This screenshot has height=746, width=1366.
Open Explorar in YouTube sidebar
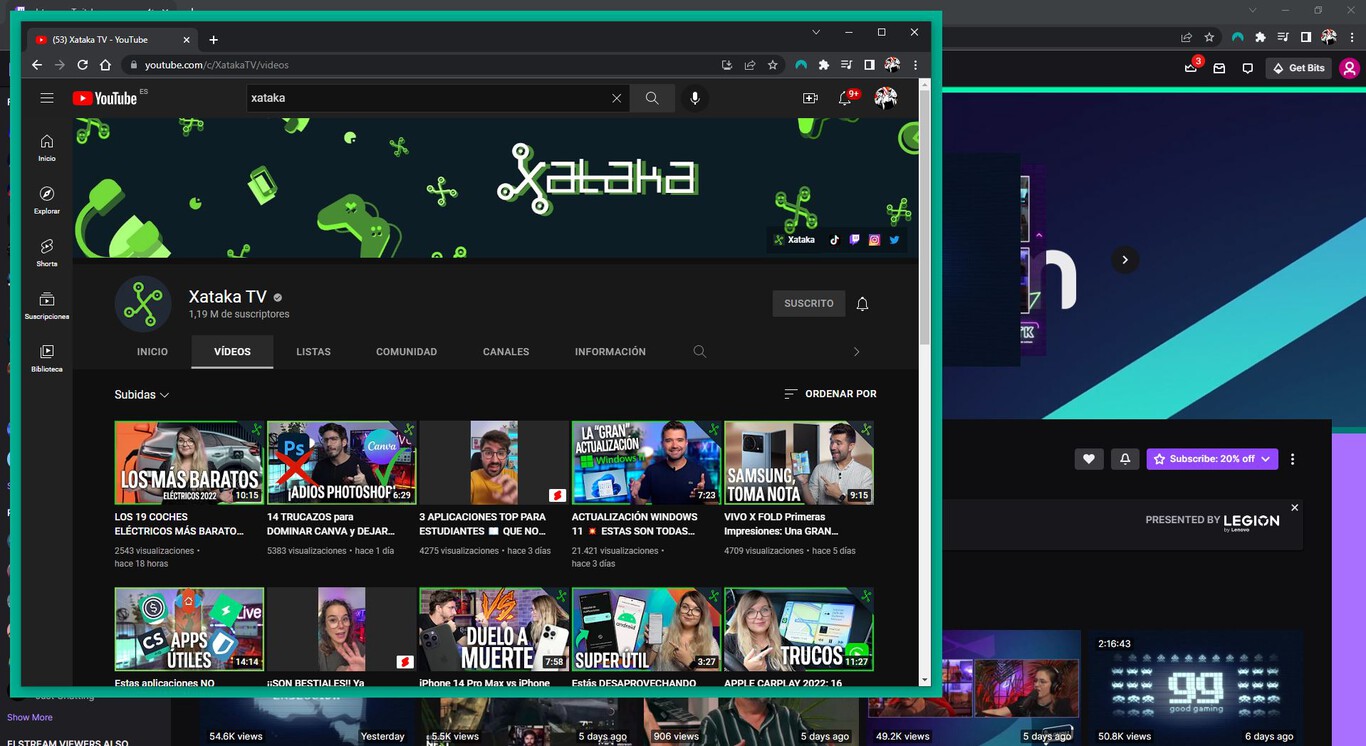point(47,200)
